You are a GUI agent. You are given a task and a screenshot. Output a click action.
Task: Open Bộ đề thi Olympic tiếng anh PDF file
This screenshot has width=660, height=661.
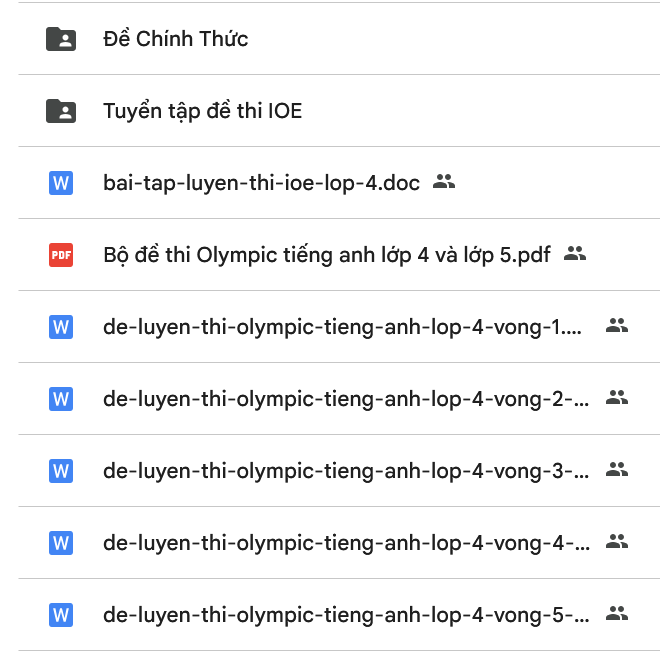pos(327,255)
